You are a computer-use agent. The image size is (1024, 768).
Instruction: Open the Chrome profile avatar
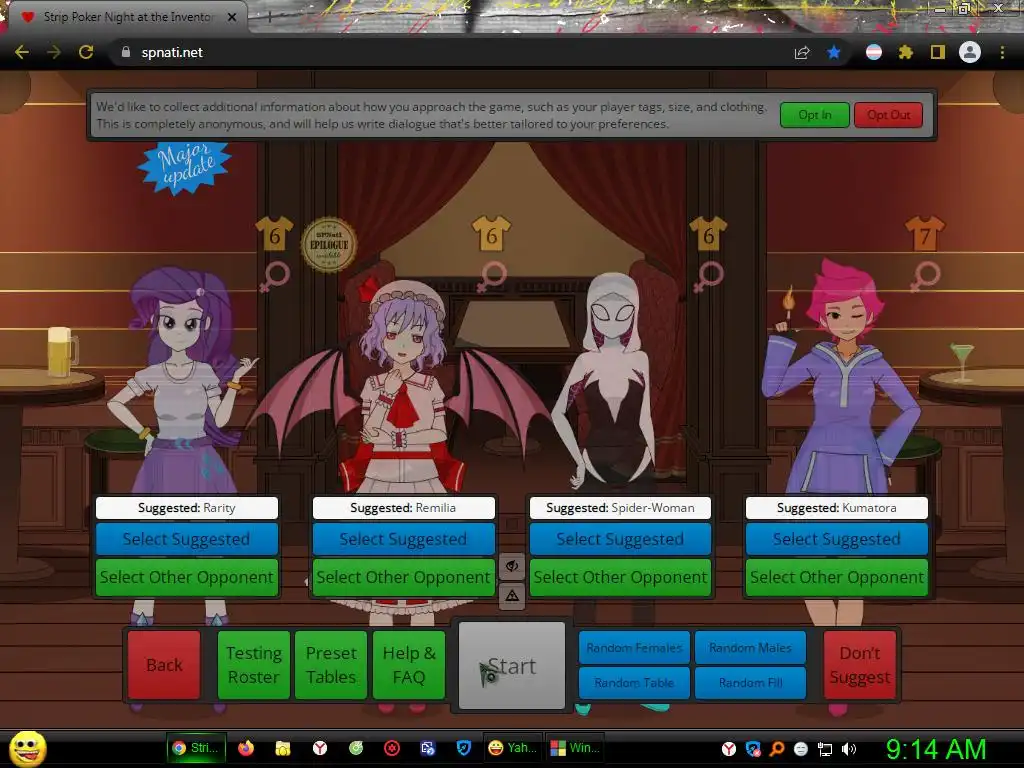point(970,52)
